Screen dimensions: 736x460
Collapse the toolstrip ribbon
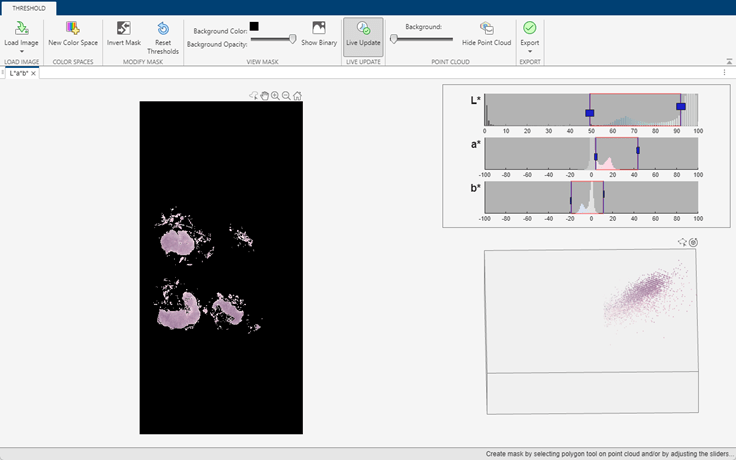click(728, 62)
